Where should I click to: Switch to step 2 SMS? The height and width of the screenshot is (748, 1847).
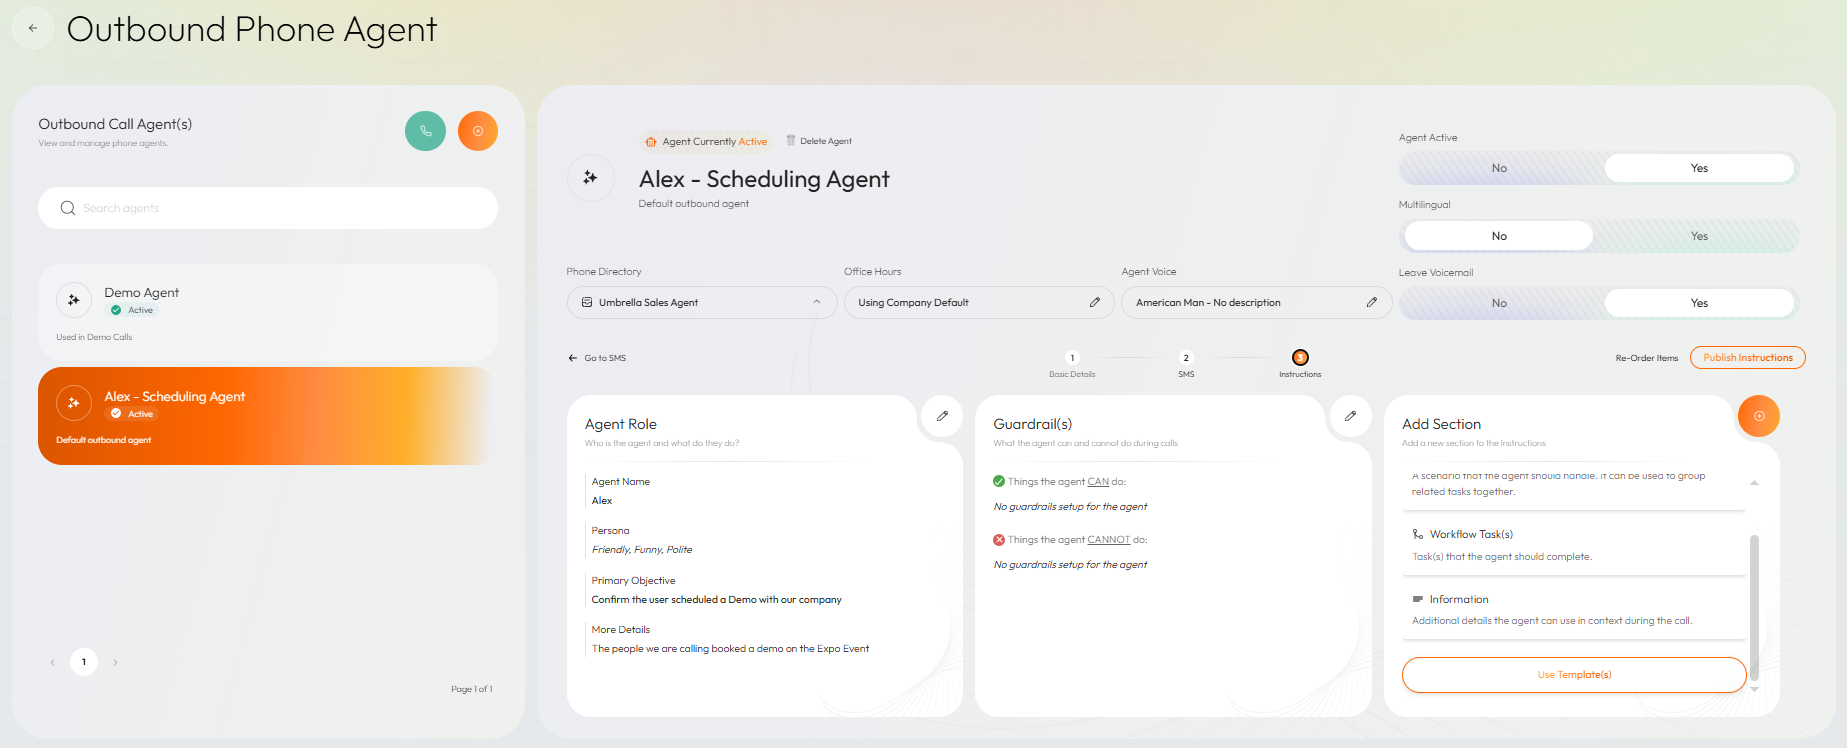(1186, 358)
